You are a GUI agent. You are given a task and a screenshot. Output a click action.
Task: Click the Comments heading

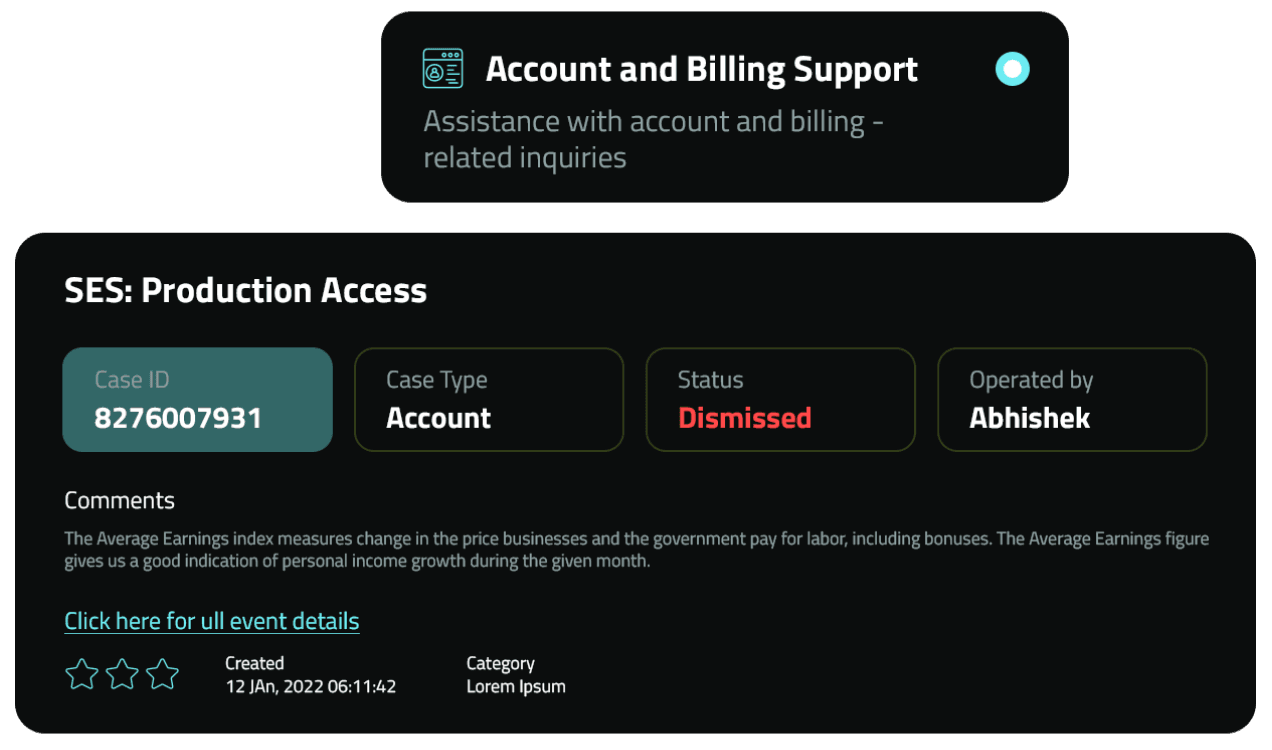click(x=119, y=501)
